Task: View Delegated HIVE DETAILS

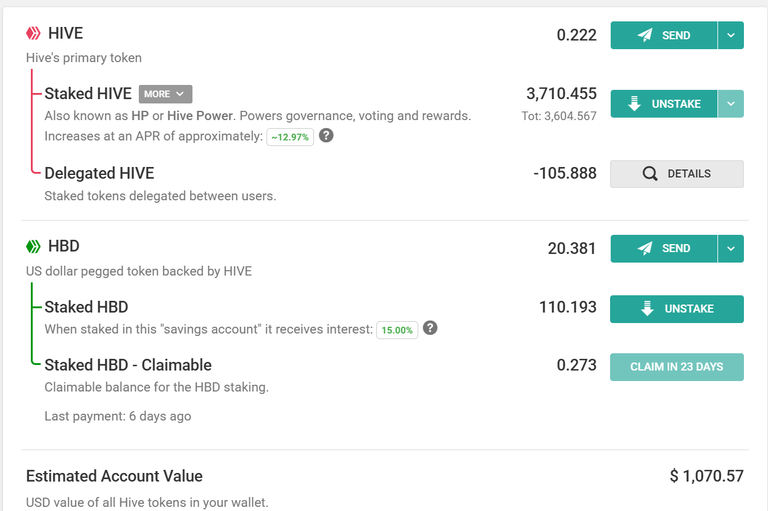Action: [x=677, y=174]
